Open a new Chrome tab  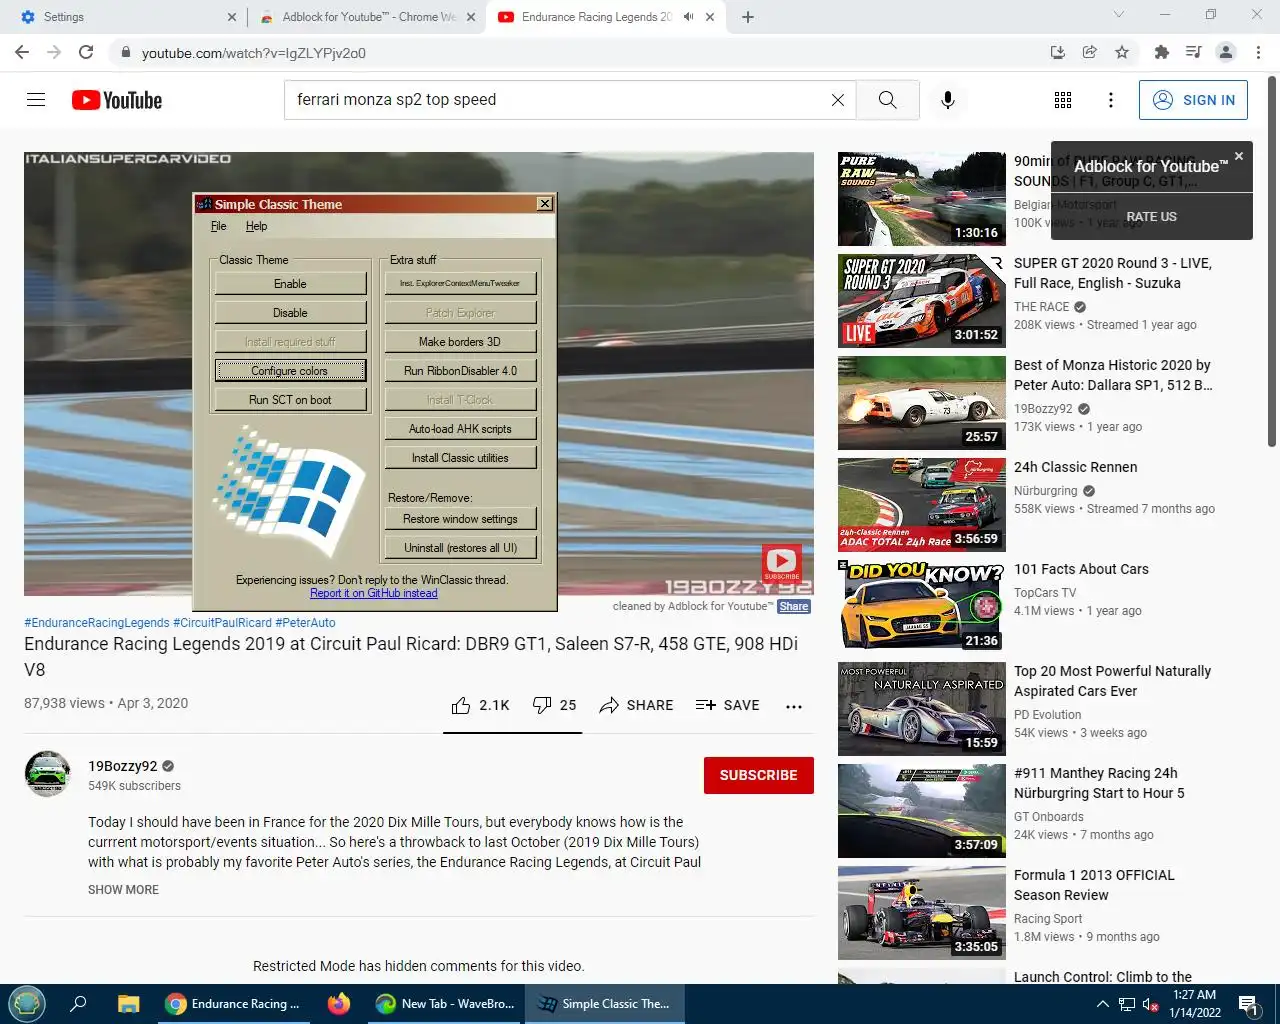tap(748, 17)
